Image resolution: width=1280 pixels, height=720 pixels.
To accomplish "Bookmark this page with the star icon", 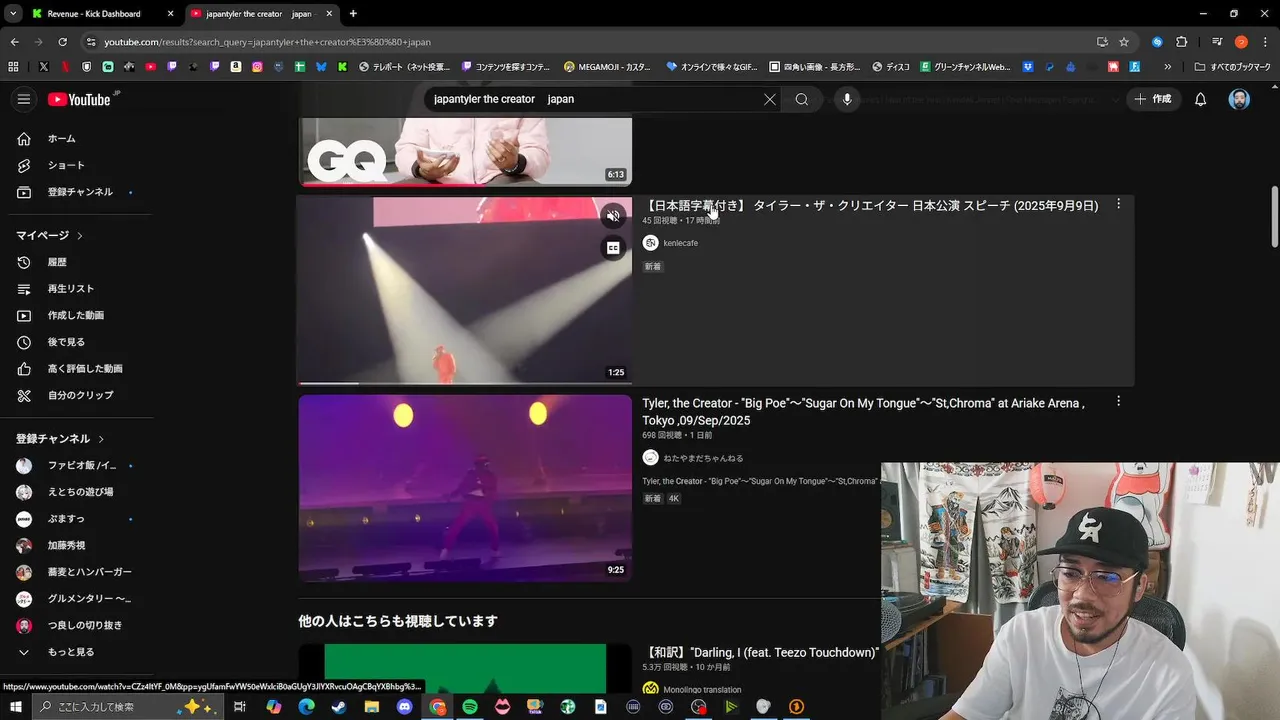I will [1124, 42].
